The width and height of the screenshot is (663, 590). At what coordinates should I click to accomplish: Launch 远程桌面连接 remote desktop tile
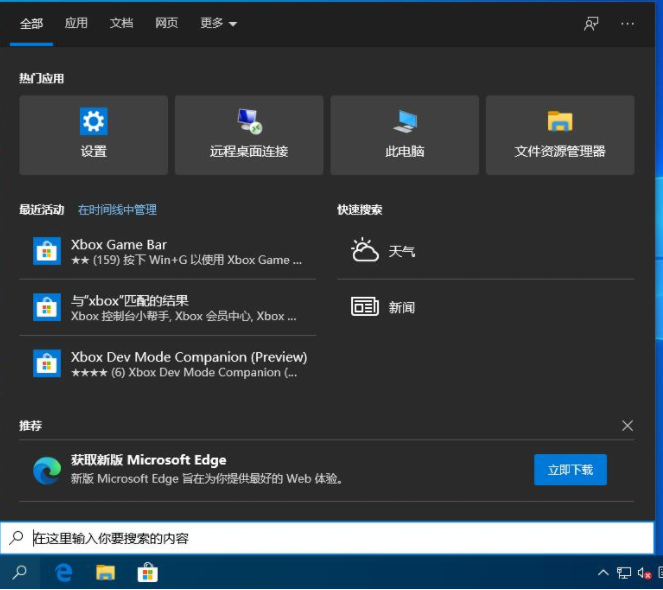249,135
